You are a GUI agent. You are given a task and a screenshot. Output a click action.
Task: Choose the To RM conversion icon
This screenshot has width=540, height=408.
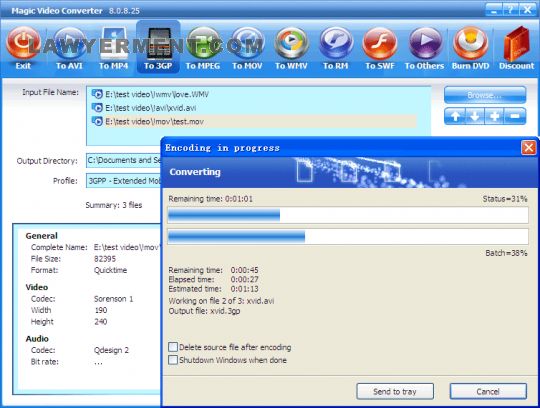pyautogui.click(x=336, y=43)
